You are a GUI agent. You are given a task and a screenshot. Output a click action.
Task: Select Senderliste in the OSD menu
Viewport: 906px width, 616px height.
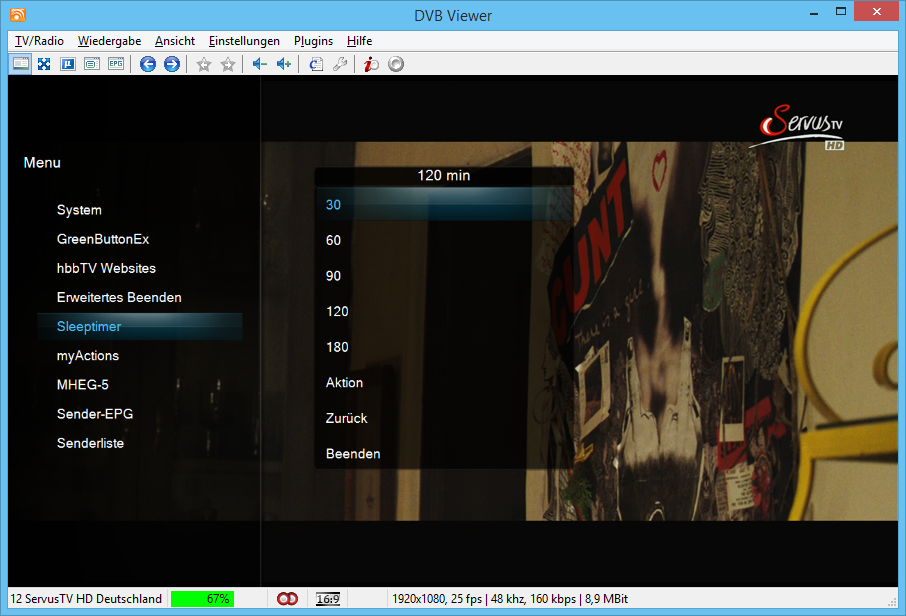[x=90, y=443]
